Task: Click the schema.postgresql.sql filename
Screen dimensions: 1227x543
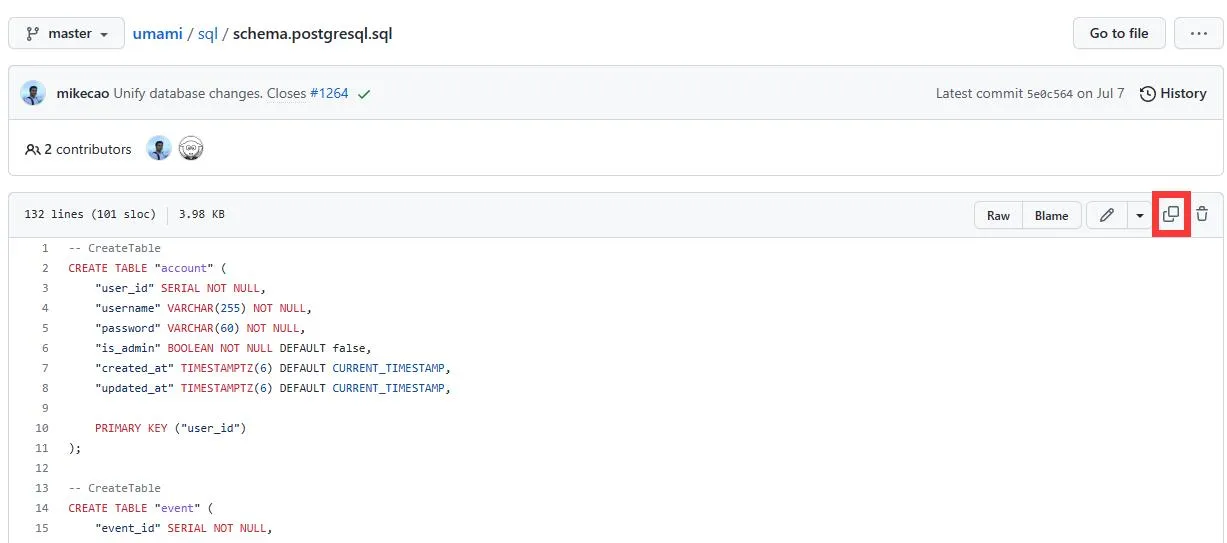Action: point(313,33)
